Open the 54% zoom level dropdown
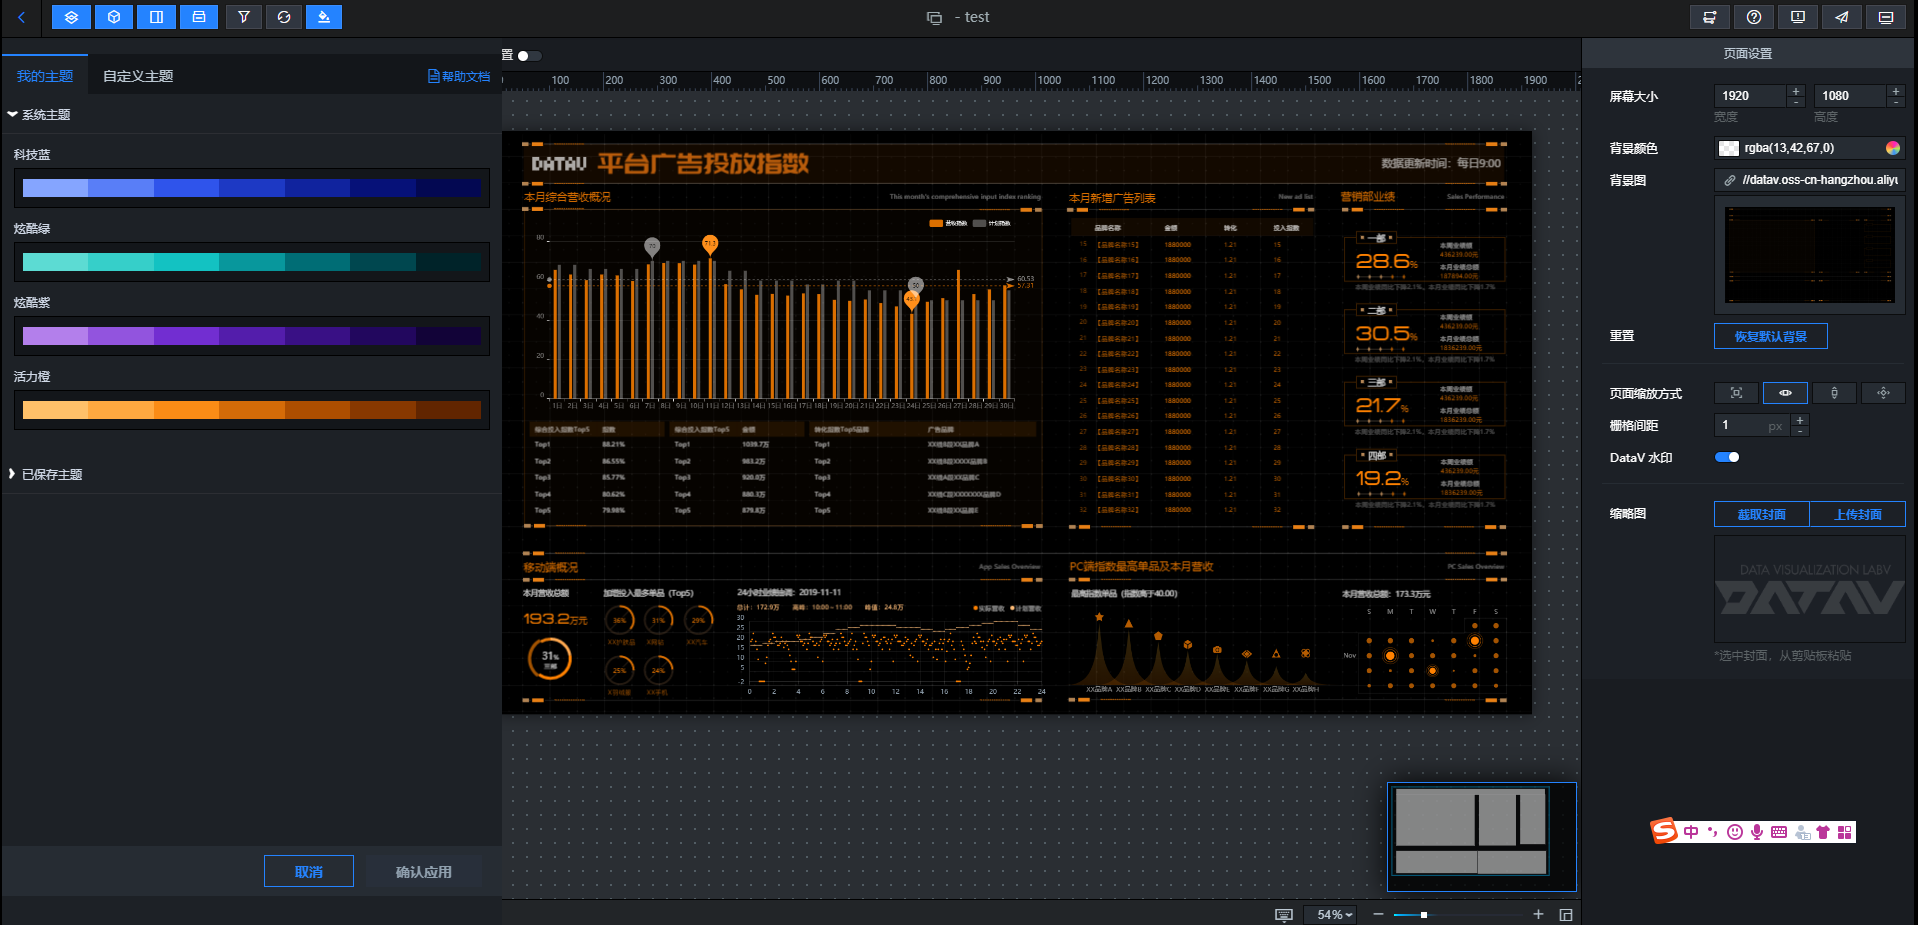 pyautogui.click(x=1334, y=914)
